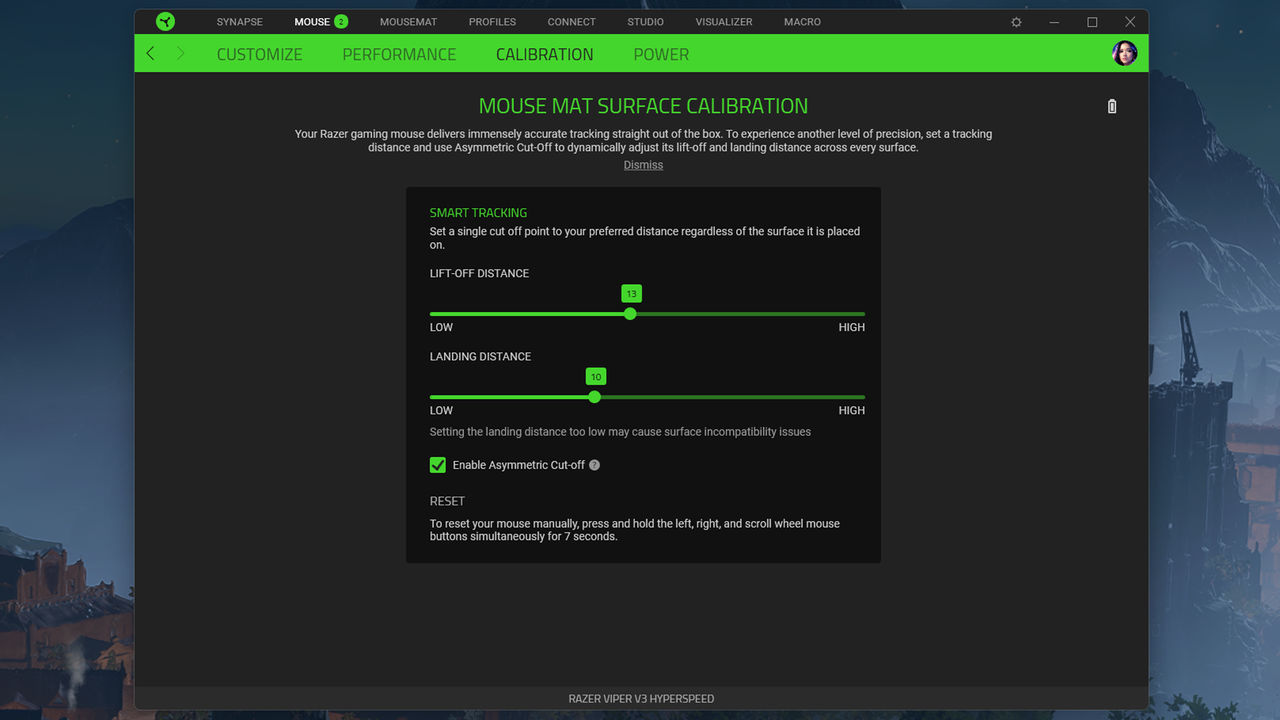Screen dimensions: 1280x720
Task: Open the SYNAPSE tab
Action: pos(240,22)
